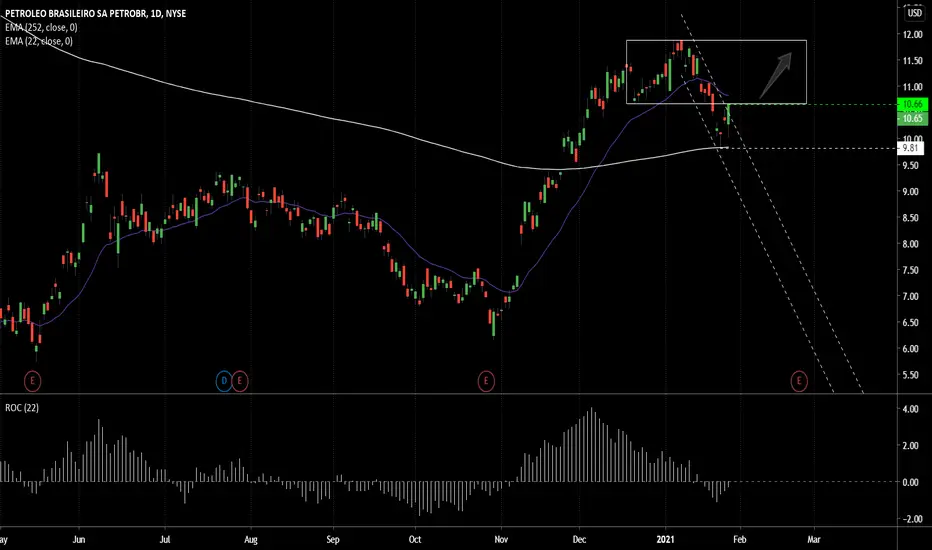Click the 9.00 price axis label

912,191
